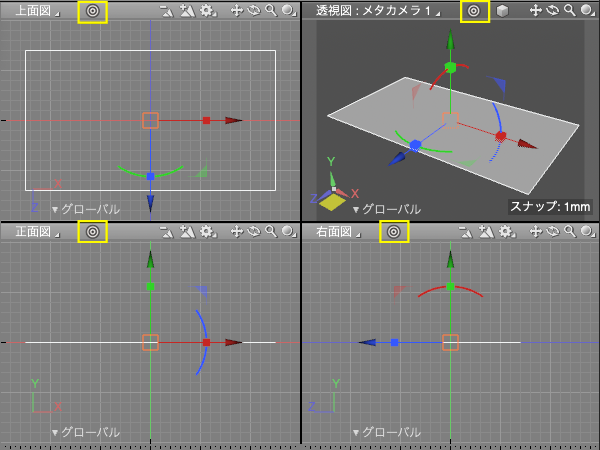600x450 pixels.
Task: Click the cube display icon in the perspective view
Action: pos(502,11)
